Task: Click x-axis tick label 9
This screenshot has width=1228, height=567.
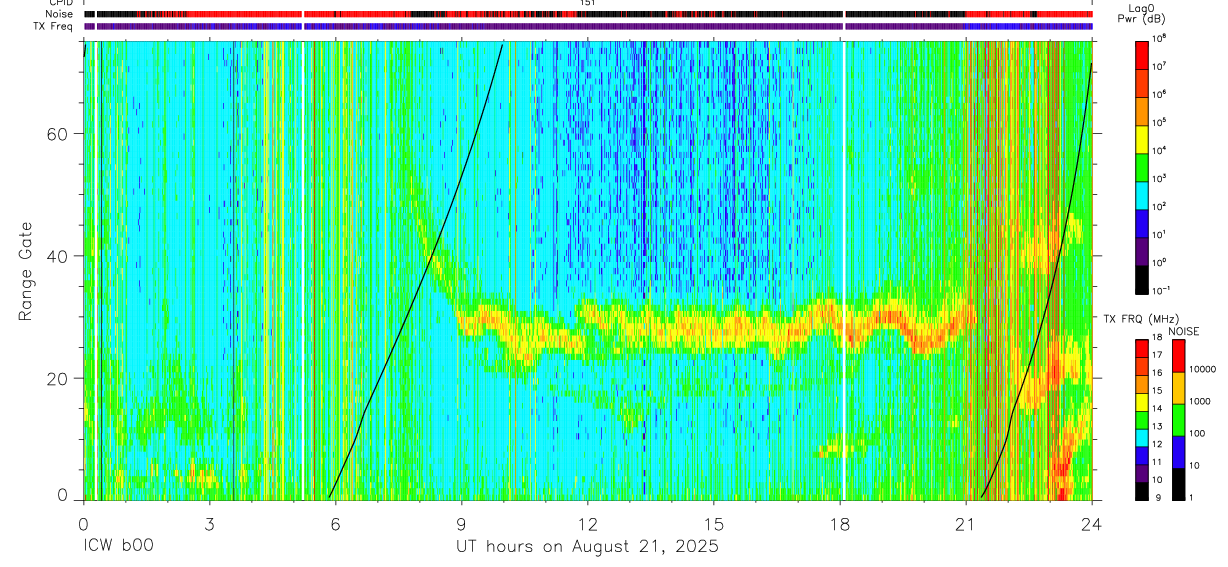Action: 461,523
